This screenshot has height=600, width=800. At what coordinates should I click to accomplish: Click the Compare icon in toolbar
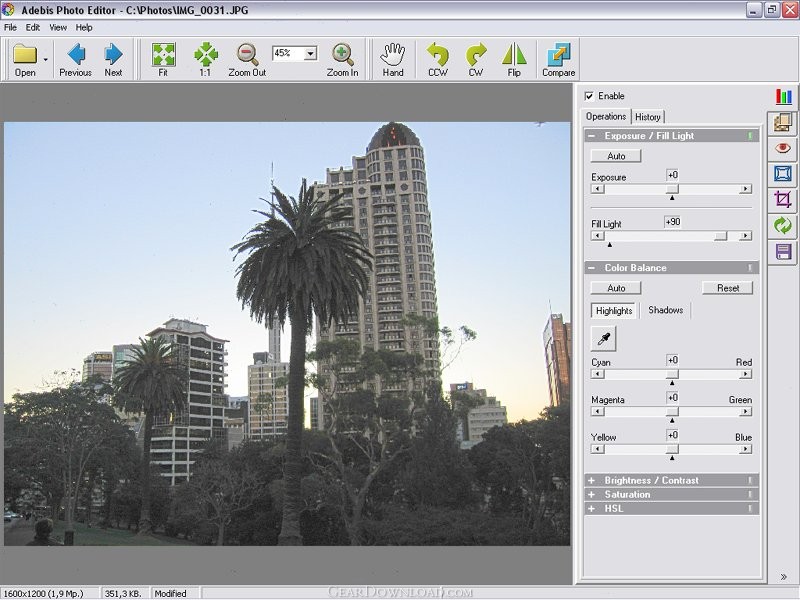(x=558, y=55)
